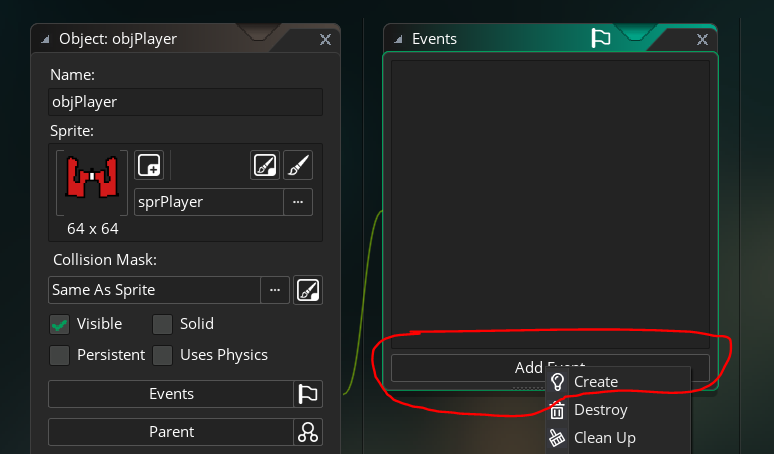Viewport: 774px width, 454px height.
Task: Enable the Persistent checkbox
Action: pos(60,355)
